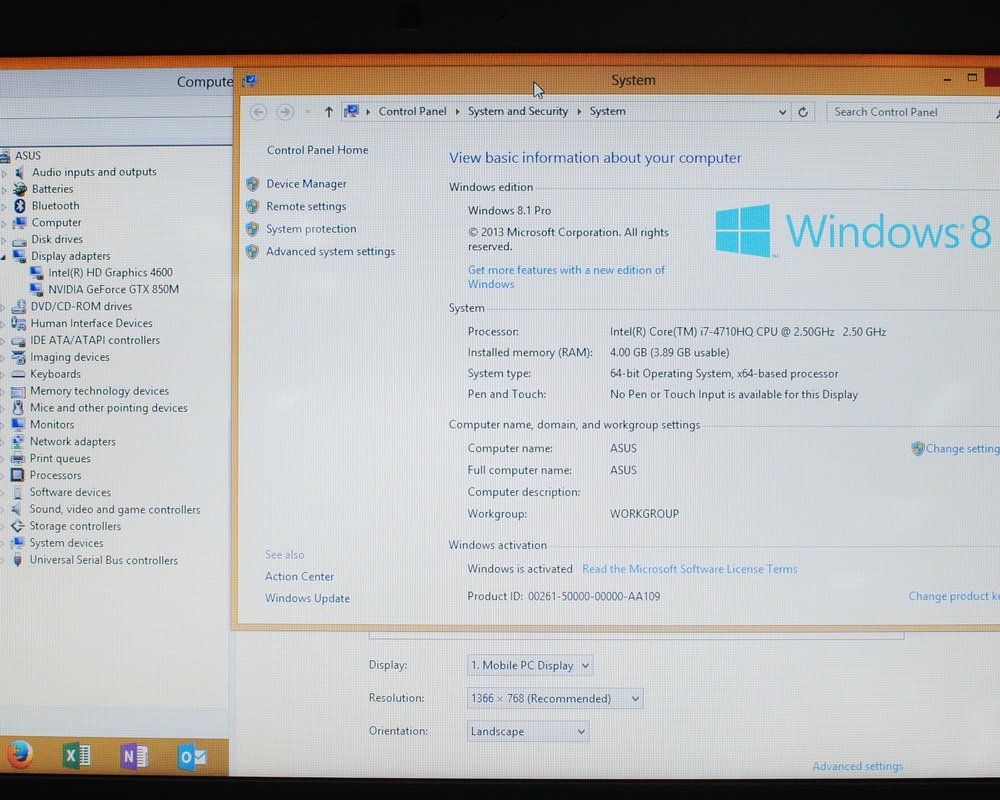Click the Batteries device icon

coord(20,189)
